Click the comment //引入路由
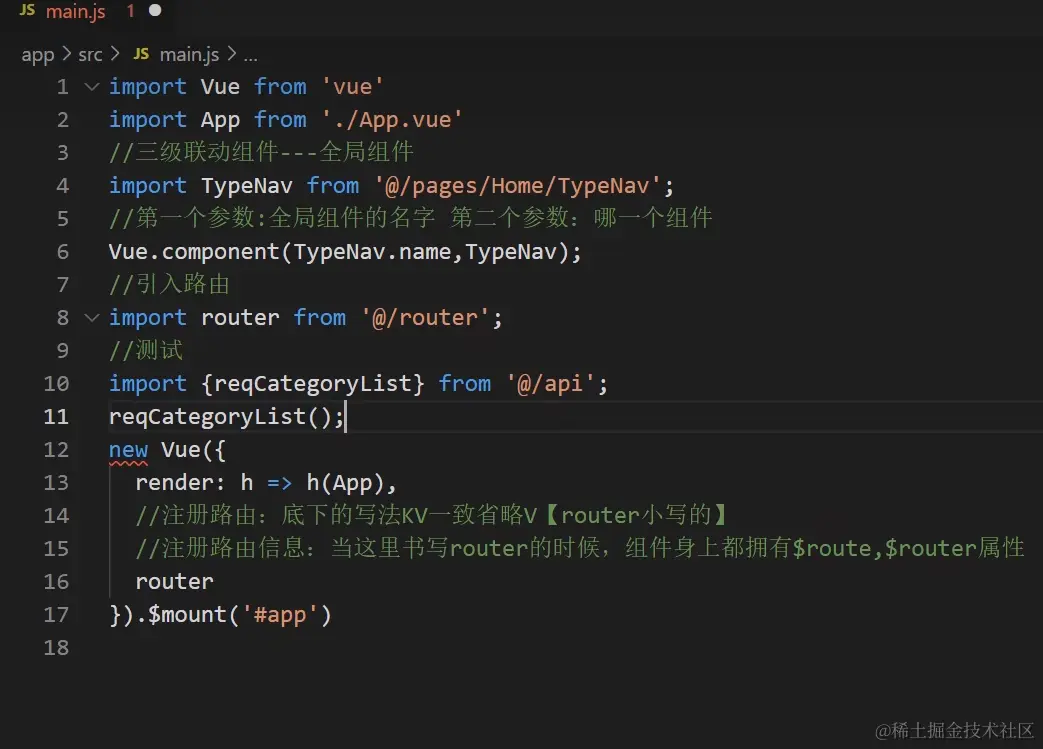The width and height of the screenshot is (1043, 749). [x=170, y=285]
